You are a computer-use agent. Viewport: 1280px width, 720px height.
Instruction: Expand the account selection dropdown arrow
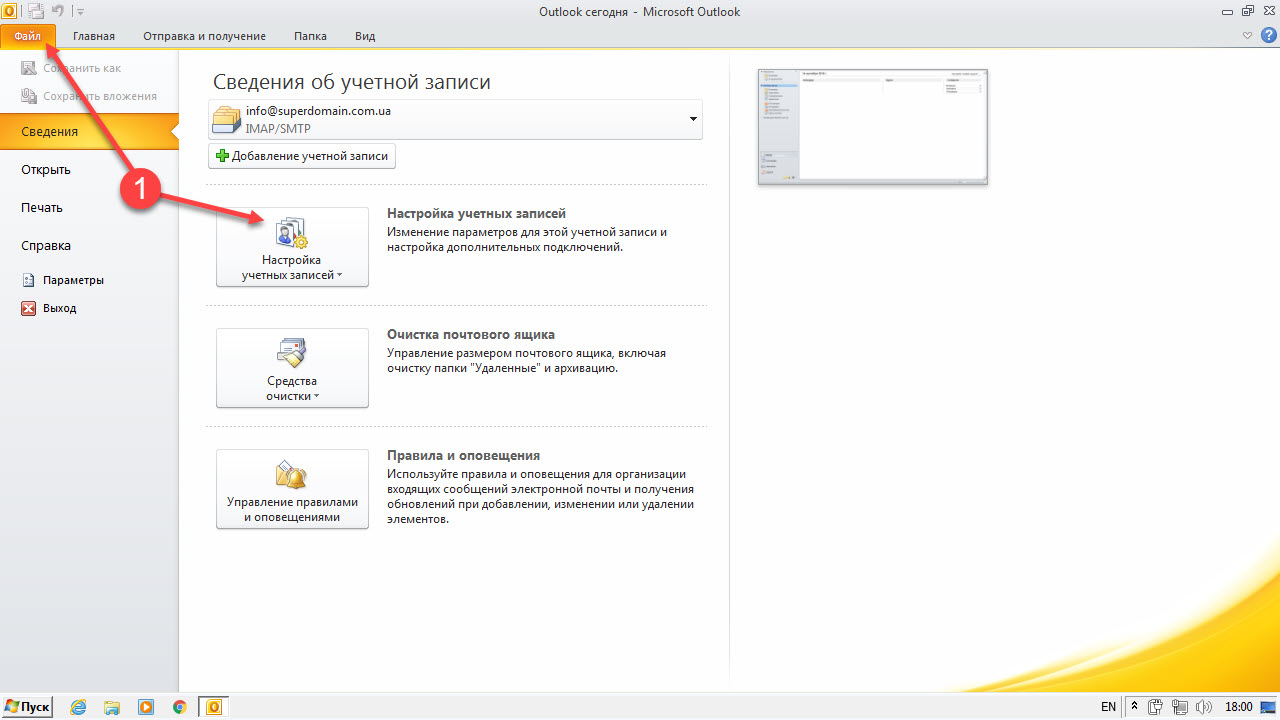[693, 120]
